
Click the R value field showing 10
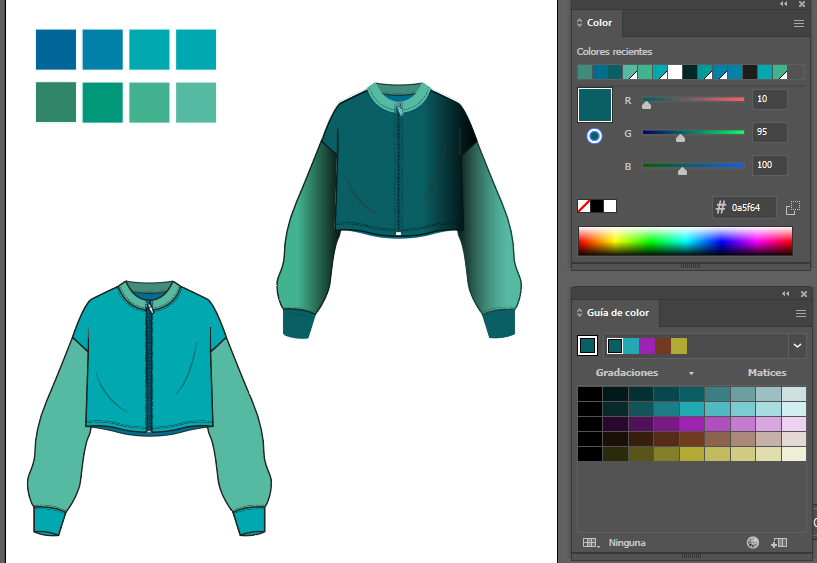(x=770, y=99)
